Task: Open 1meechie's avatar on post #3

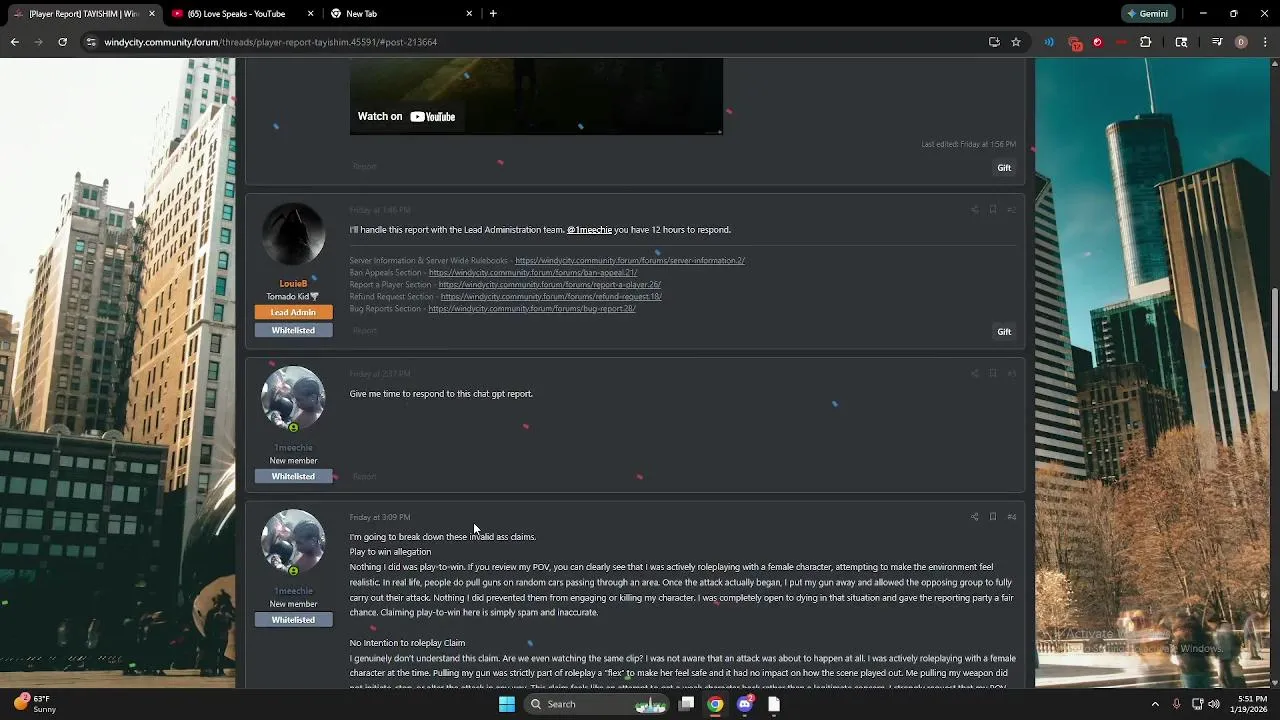Action: pos(293,399)
